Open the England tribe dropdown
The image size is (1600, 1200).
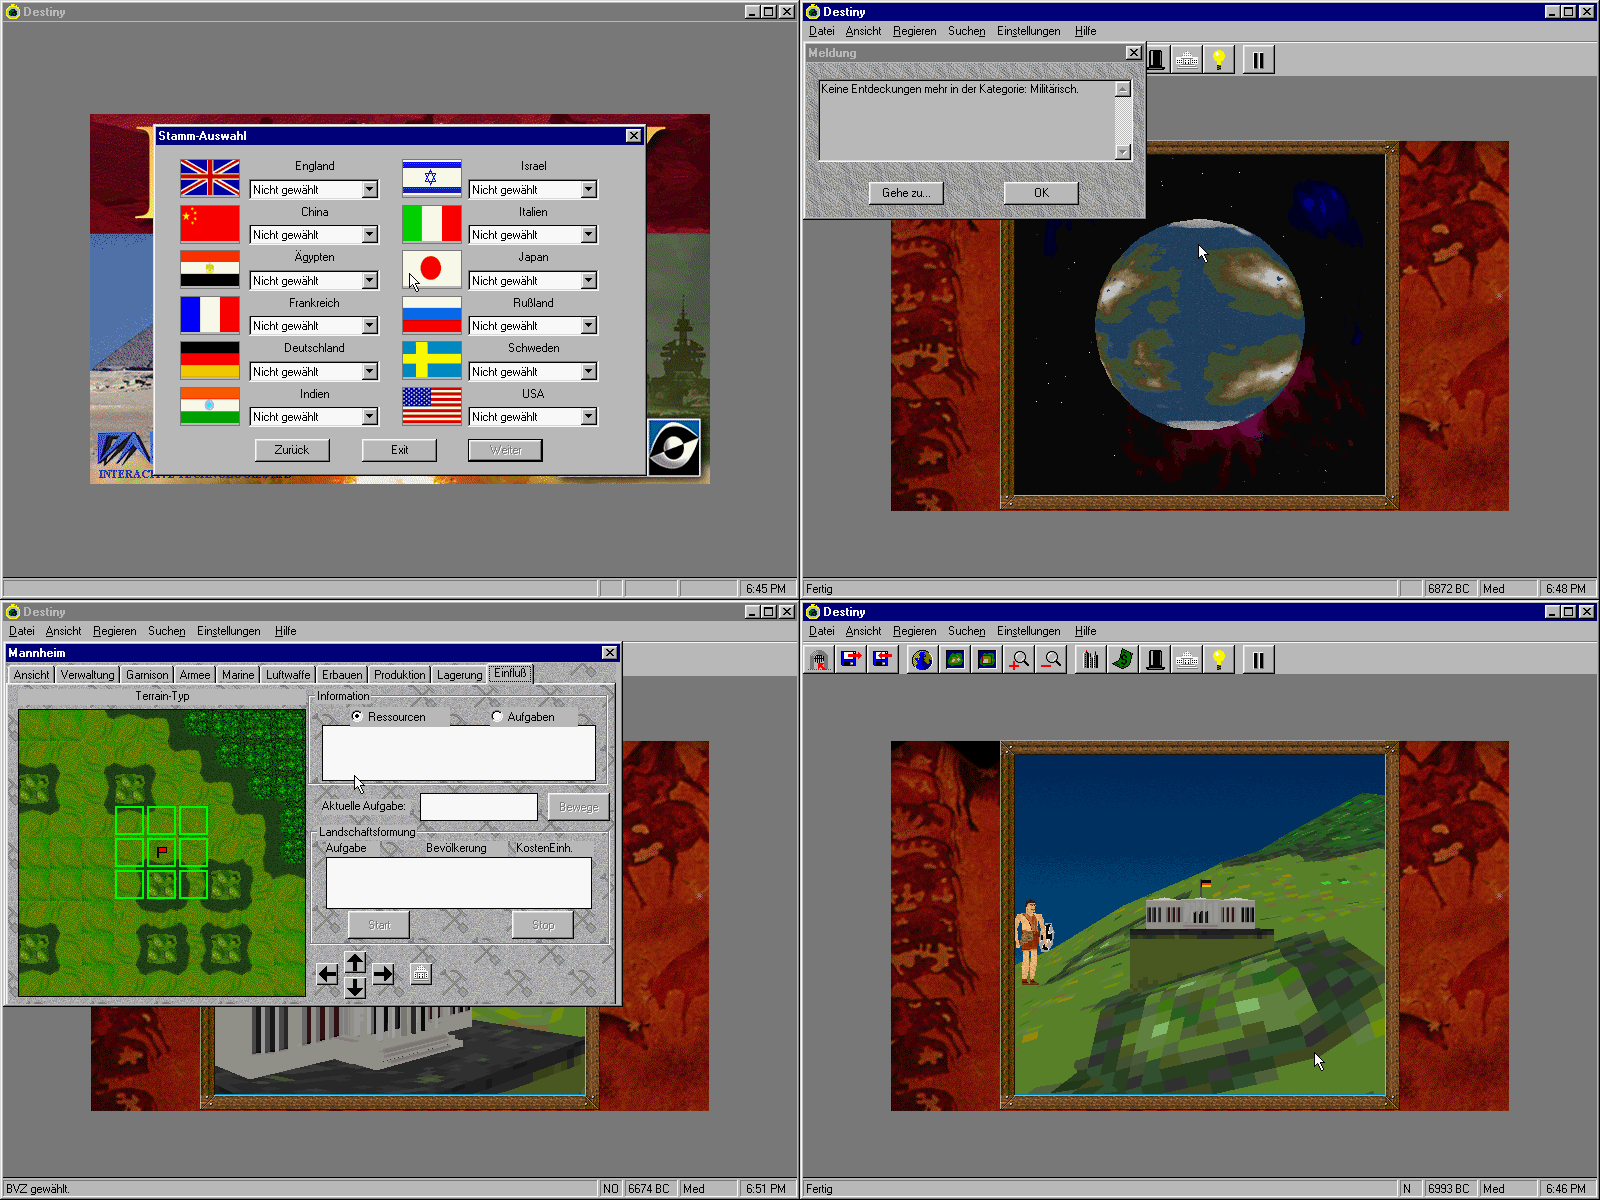[370, 190]
